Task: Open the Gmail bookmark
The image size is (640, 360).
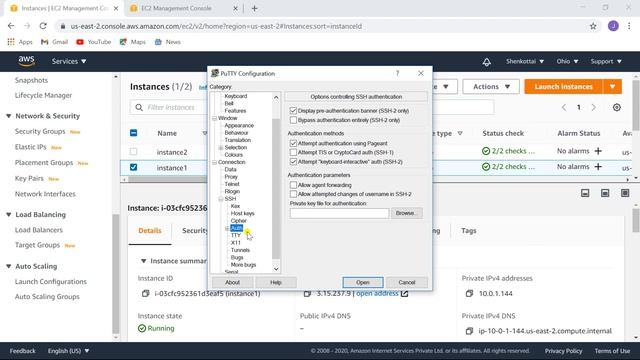Action: (54, 42)
